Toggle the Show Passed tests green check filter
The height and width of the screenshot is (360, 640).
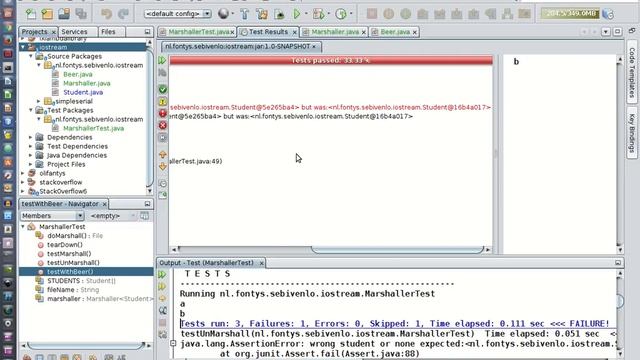pyautogui.click(x=162, y=89)
